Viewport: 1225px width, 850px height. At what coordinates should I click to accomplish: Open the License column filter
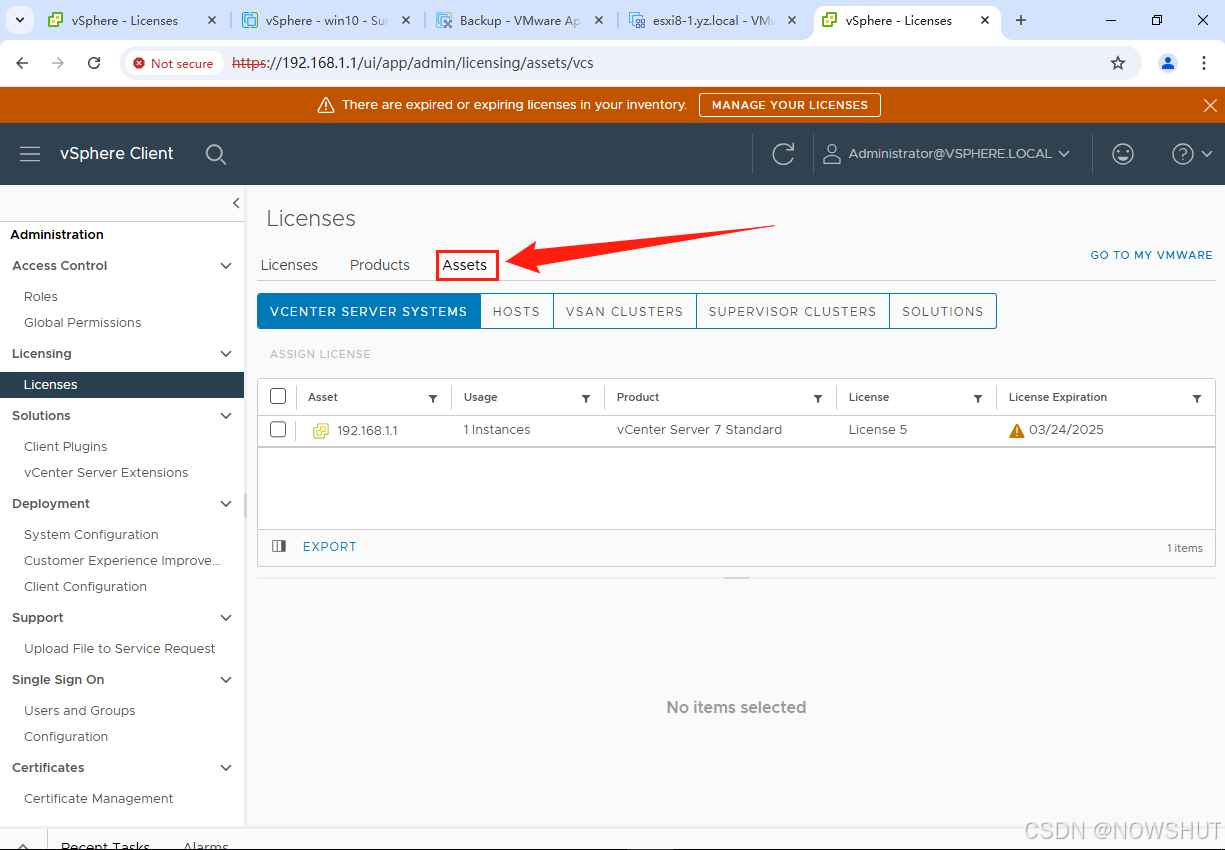[978, 398]
